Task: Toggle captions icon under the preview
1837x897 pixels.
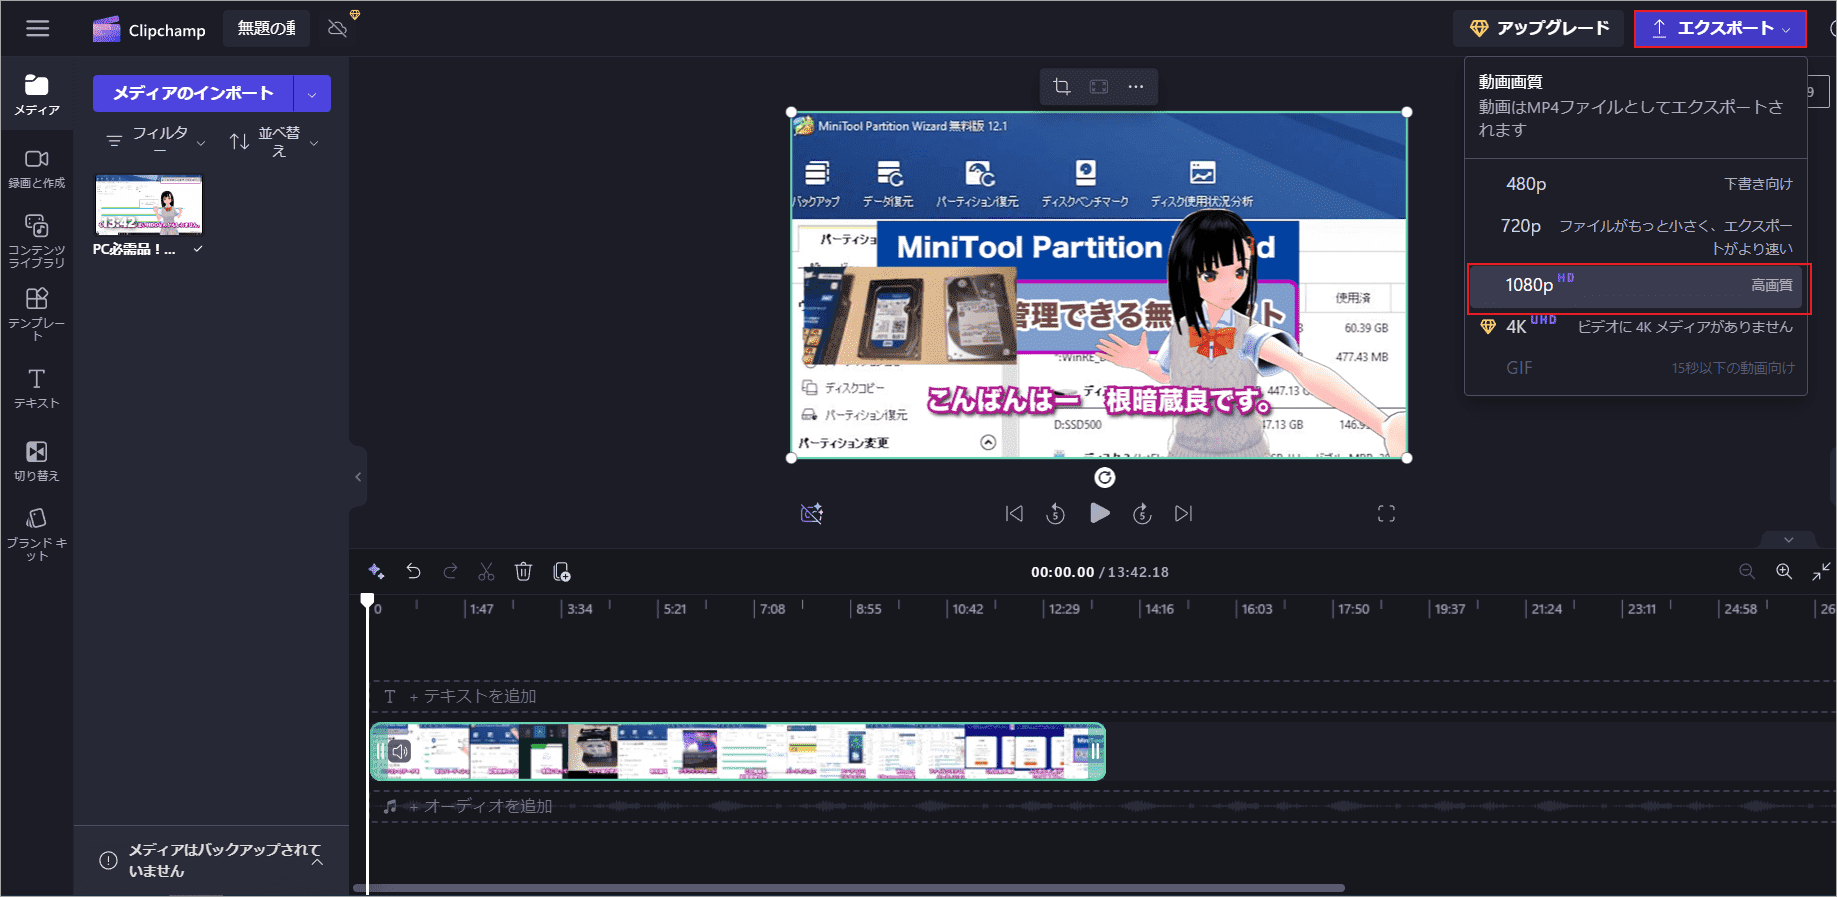Action: pos(812,514)
